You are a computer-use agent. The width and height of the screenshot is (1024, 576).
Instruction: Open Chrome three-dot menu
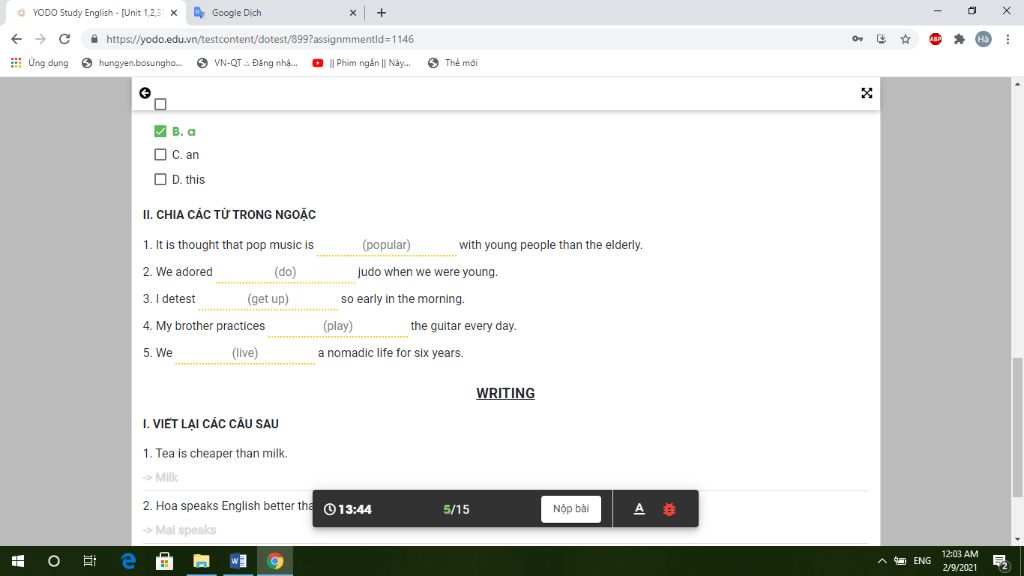point(1008,39)
